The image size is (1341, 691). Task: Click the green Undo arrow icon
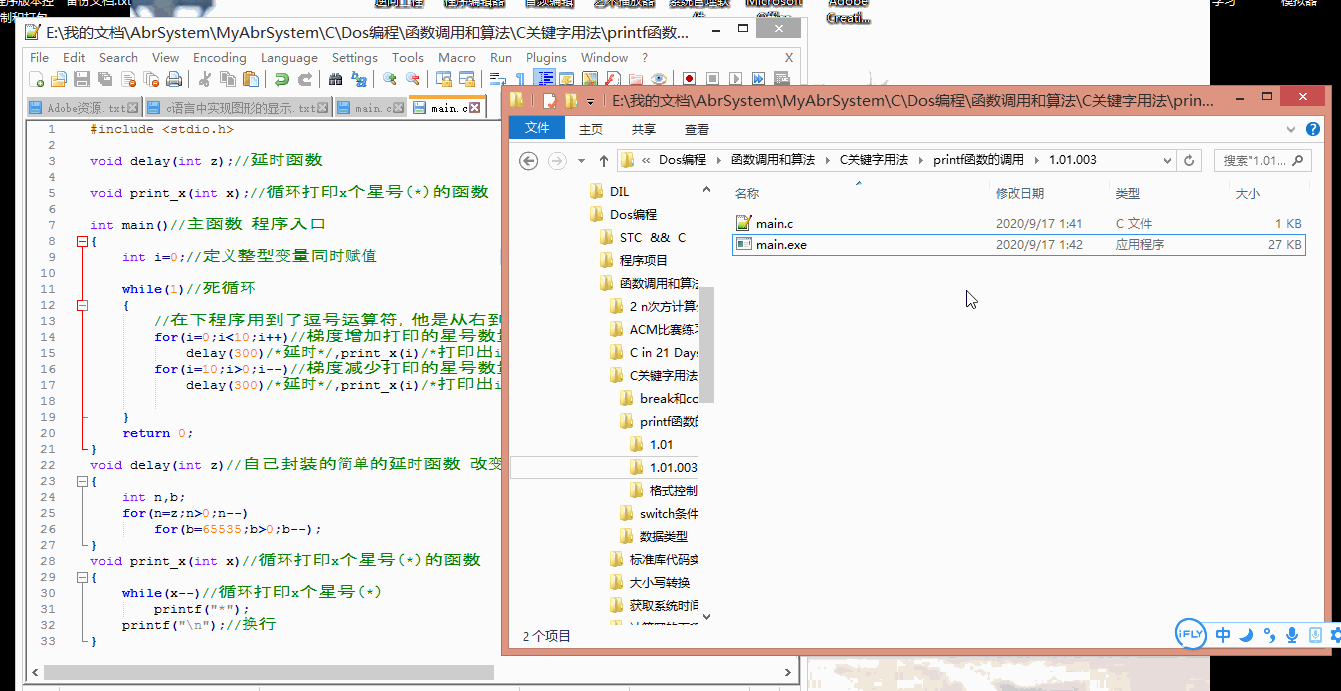[282, 80]
